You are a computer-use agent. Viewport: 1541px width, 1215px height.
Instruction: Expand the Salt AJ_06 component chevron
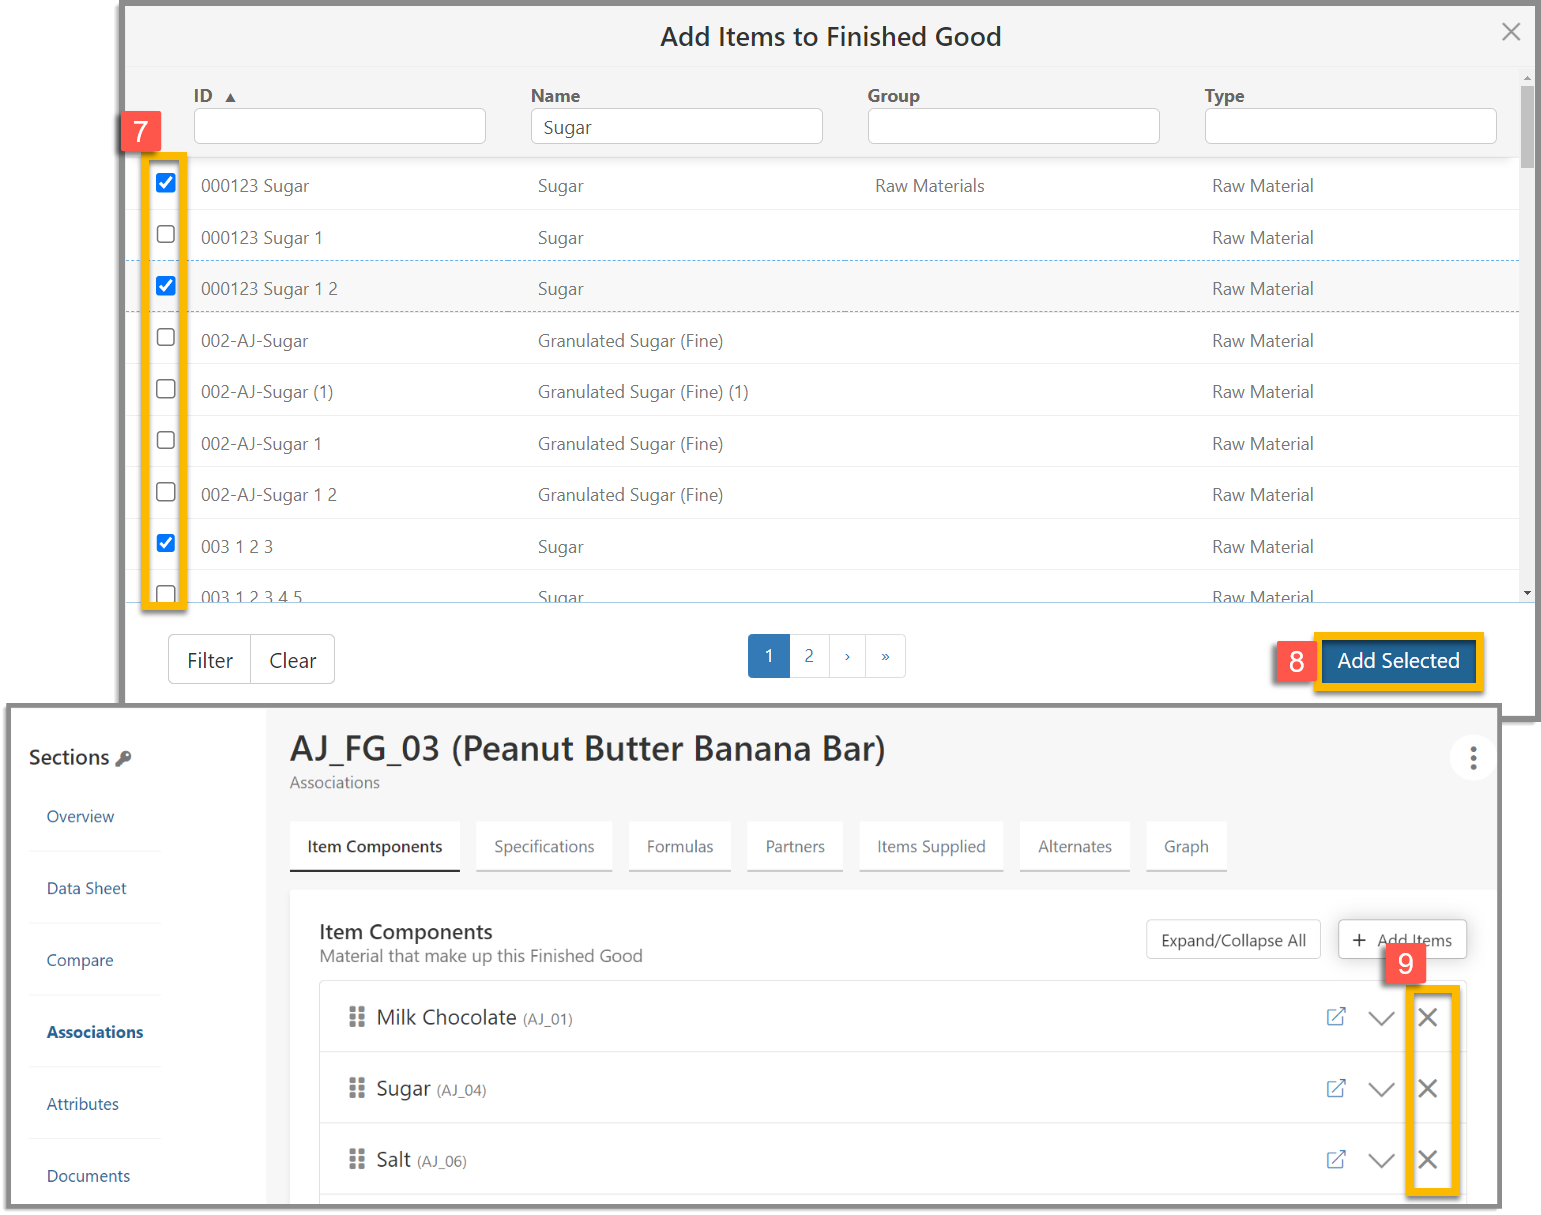[1382, 1160]
